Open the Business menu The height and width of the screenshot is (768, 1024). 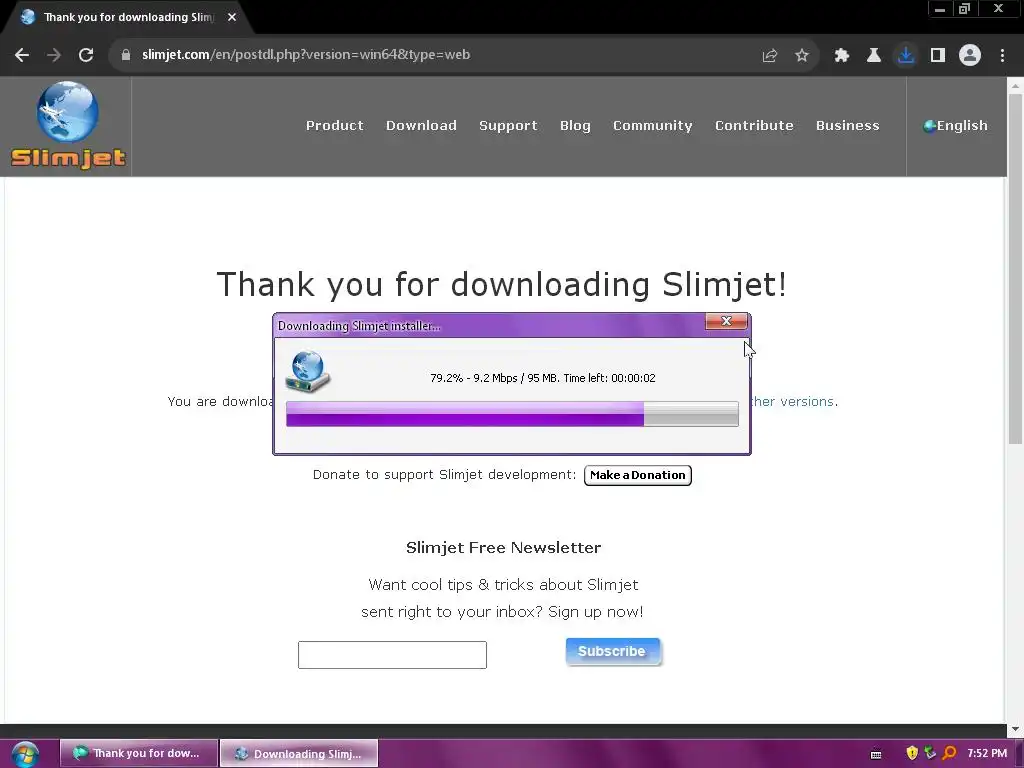pos(848,125)
